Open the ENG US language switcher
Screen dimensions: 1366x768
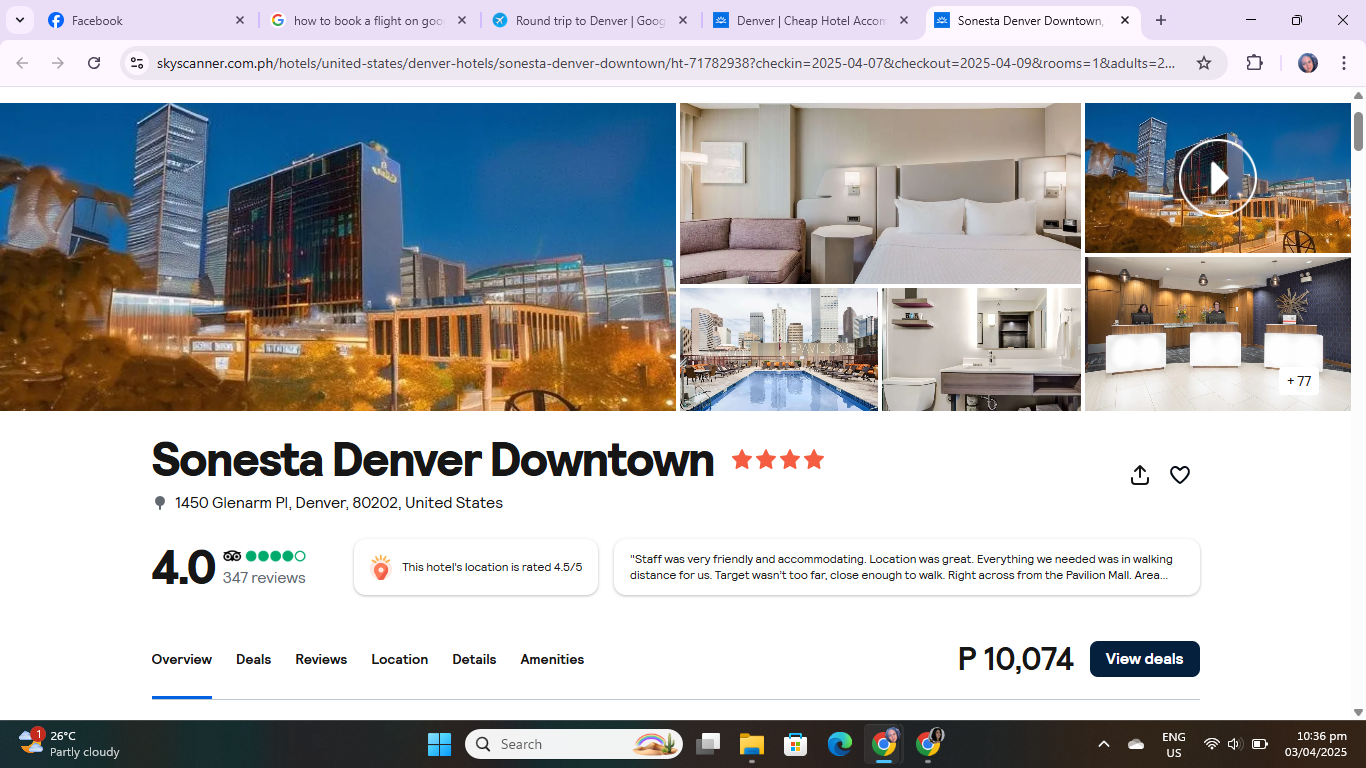coord(1174,744)
